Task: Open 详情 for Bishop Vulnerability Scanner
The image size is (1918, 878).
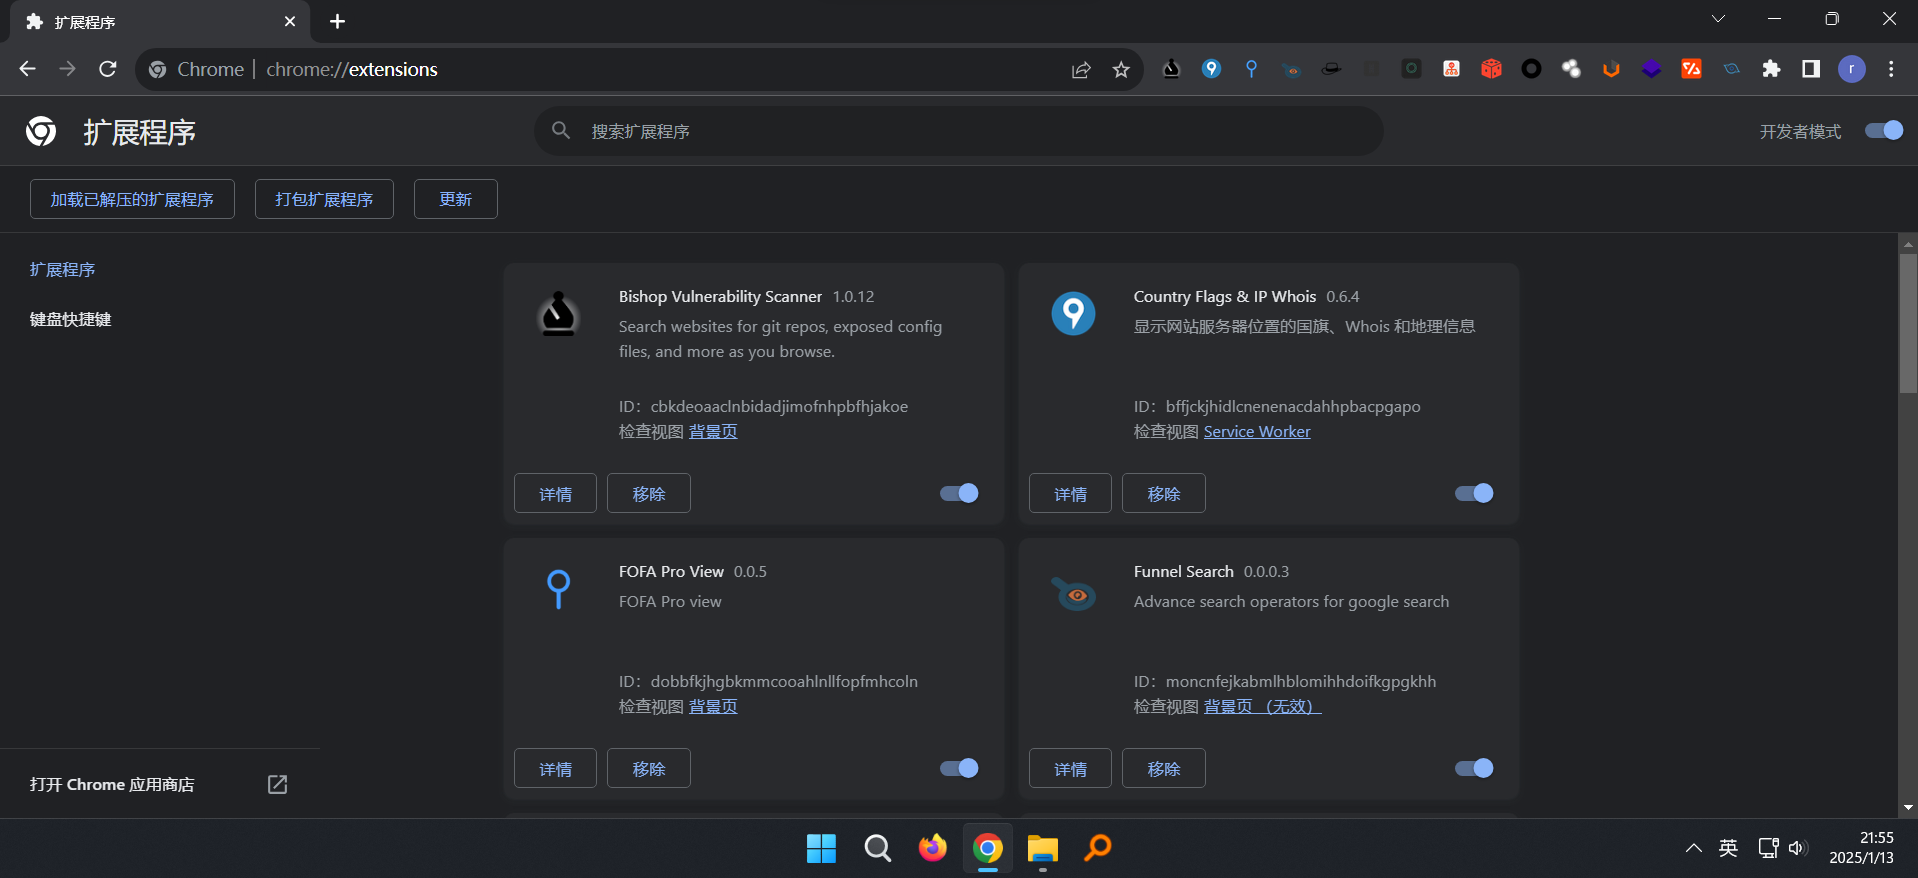Action: [555, 493]
